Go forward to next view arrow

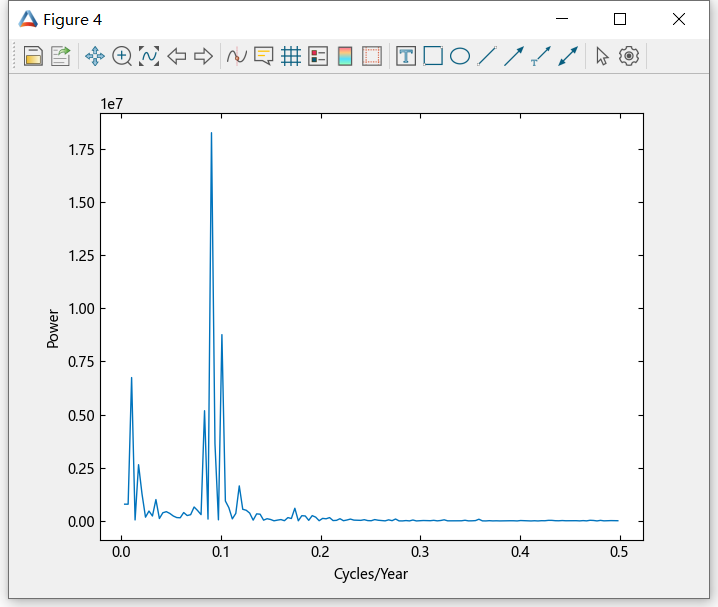203,56
